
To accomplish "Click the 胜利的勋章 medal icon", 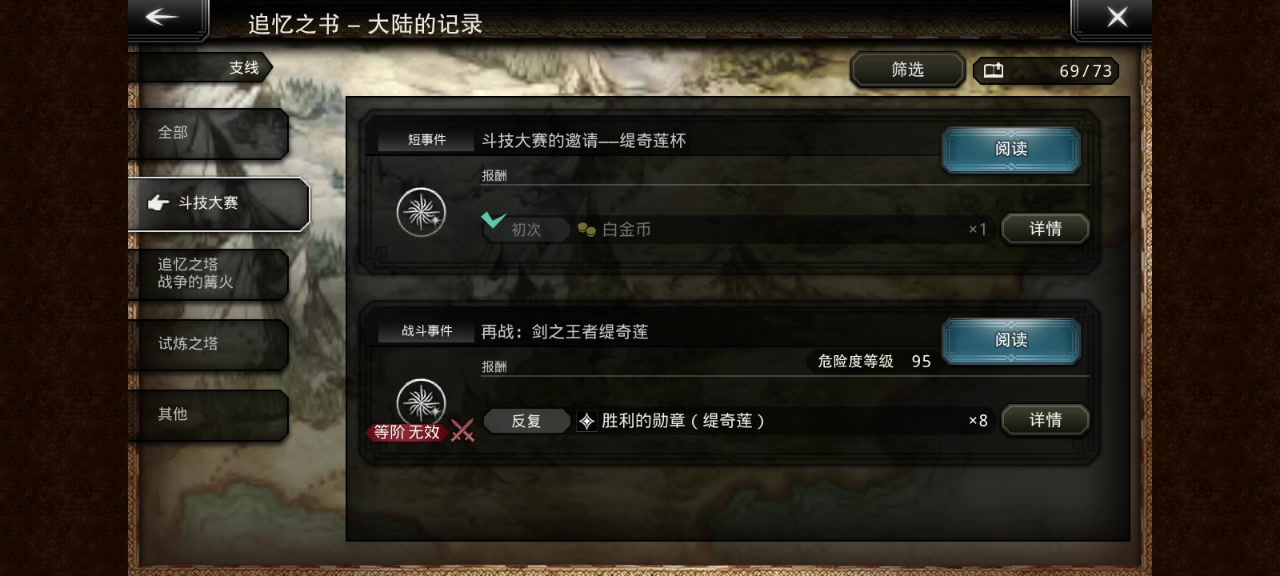I will pyautogui.click(x=586, y=421).
